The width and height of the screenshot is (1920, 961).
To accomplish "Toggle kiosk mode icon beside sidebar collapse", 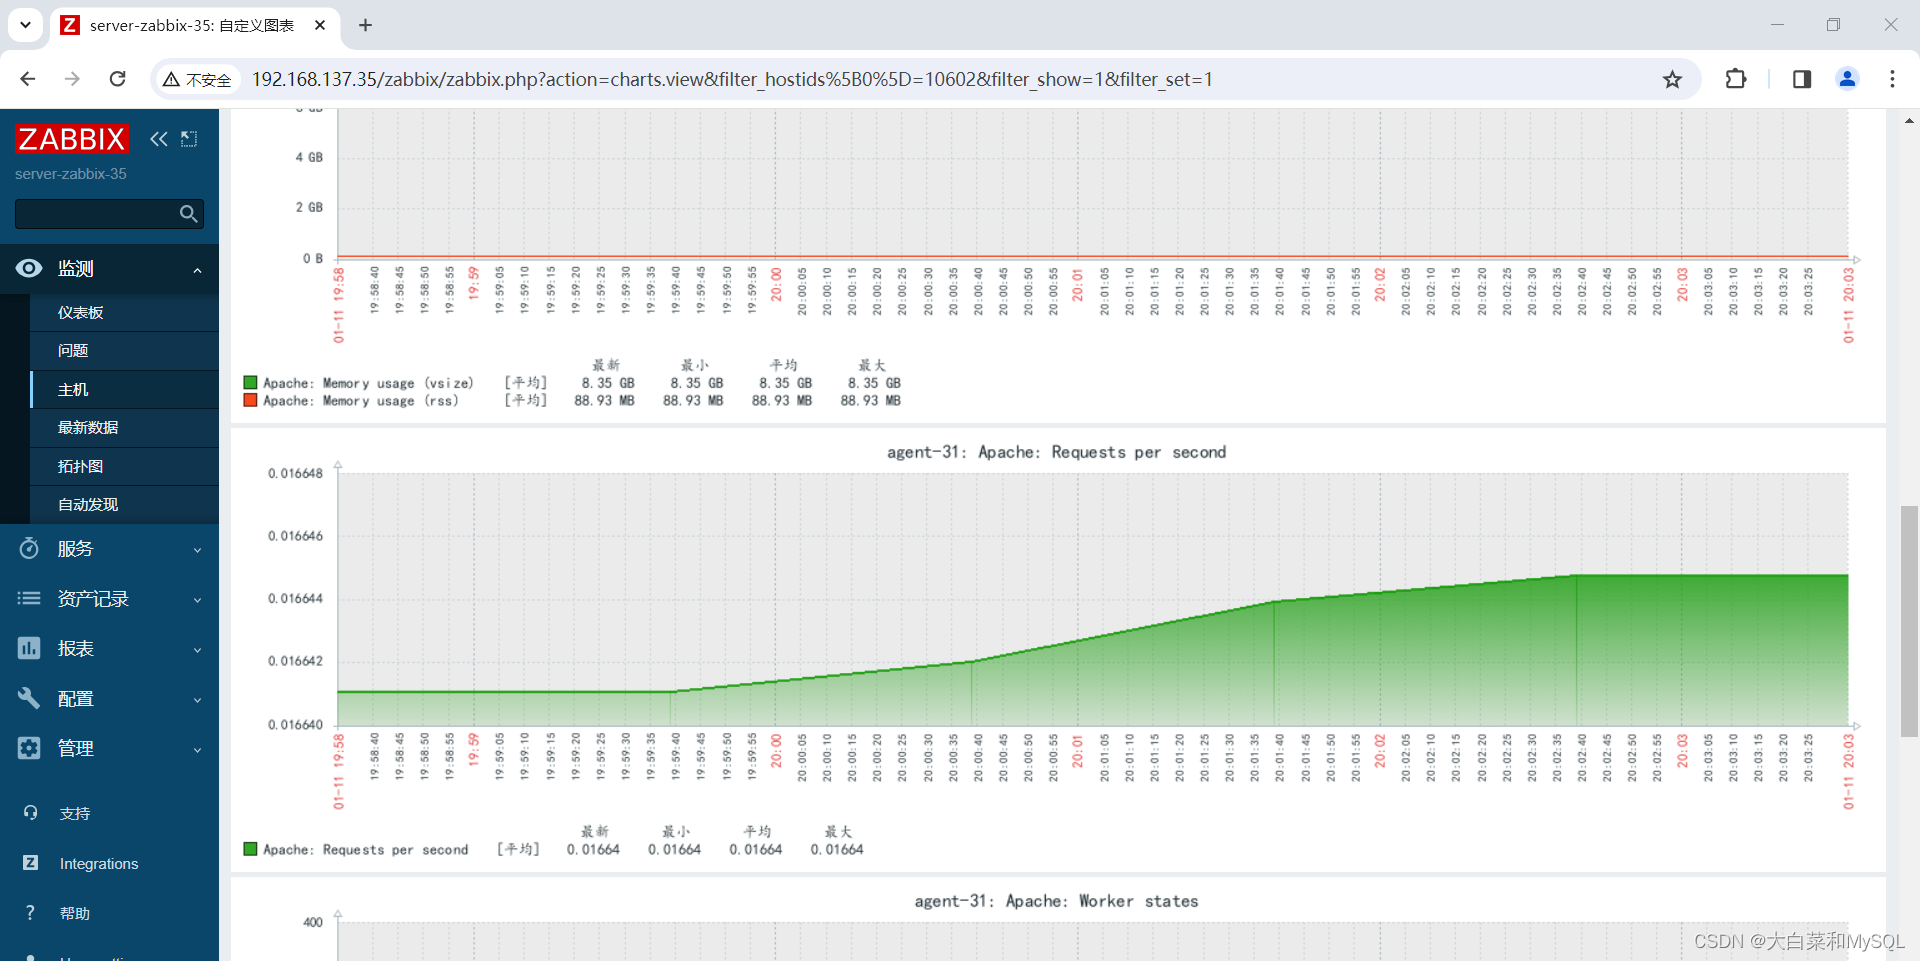I will point(189,139).
